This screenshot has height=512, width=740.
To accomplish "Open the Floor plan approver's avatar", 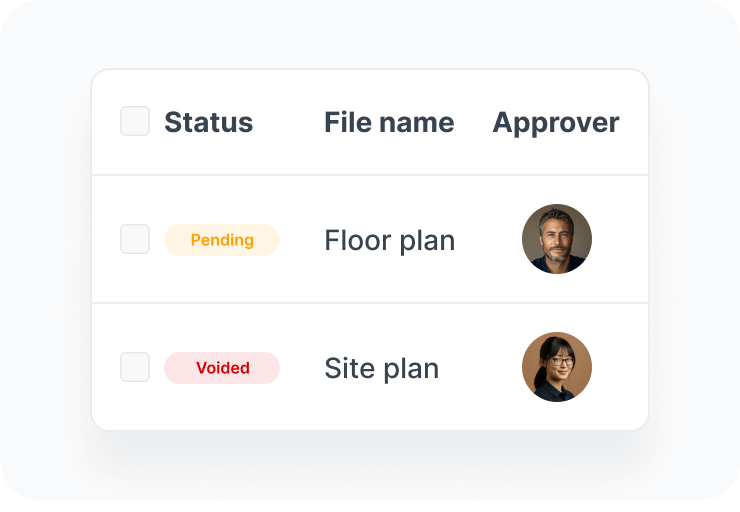I will [x=557, y=239].
